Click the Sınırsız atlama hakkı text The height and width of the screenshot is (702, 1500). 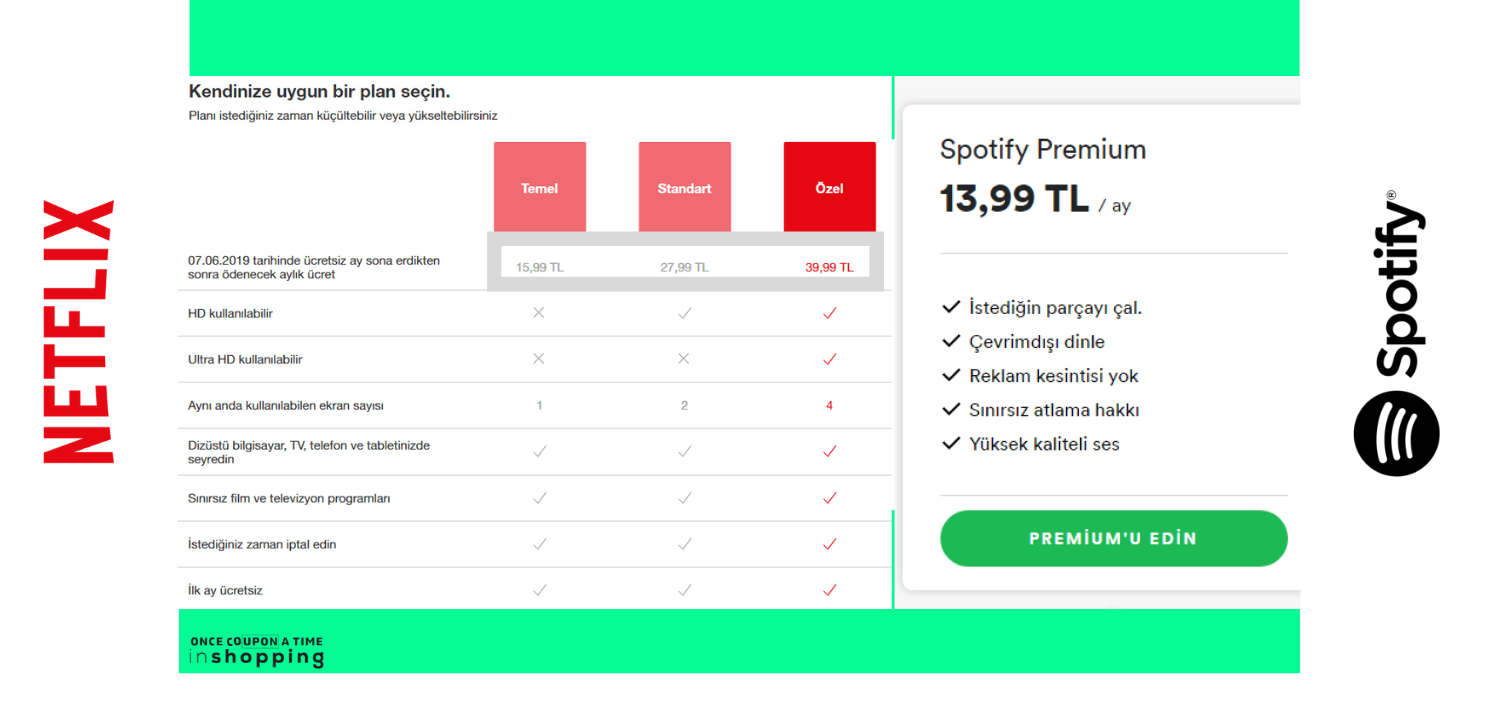pos(1054,410)
